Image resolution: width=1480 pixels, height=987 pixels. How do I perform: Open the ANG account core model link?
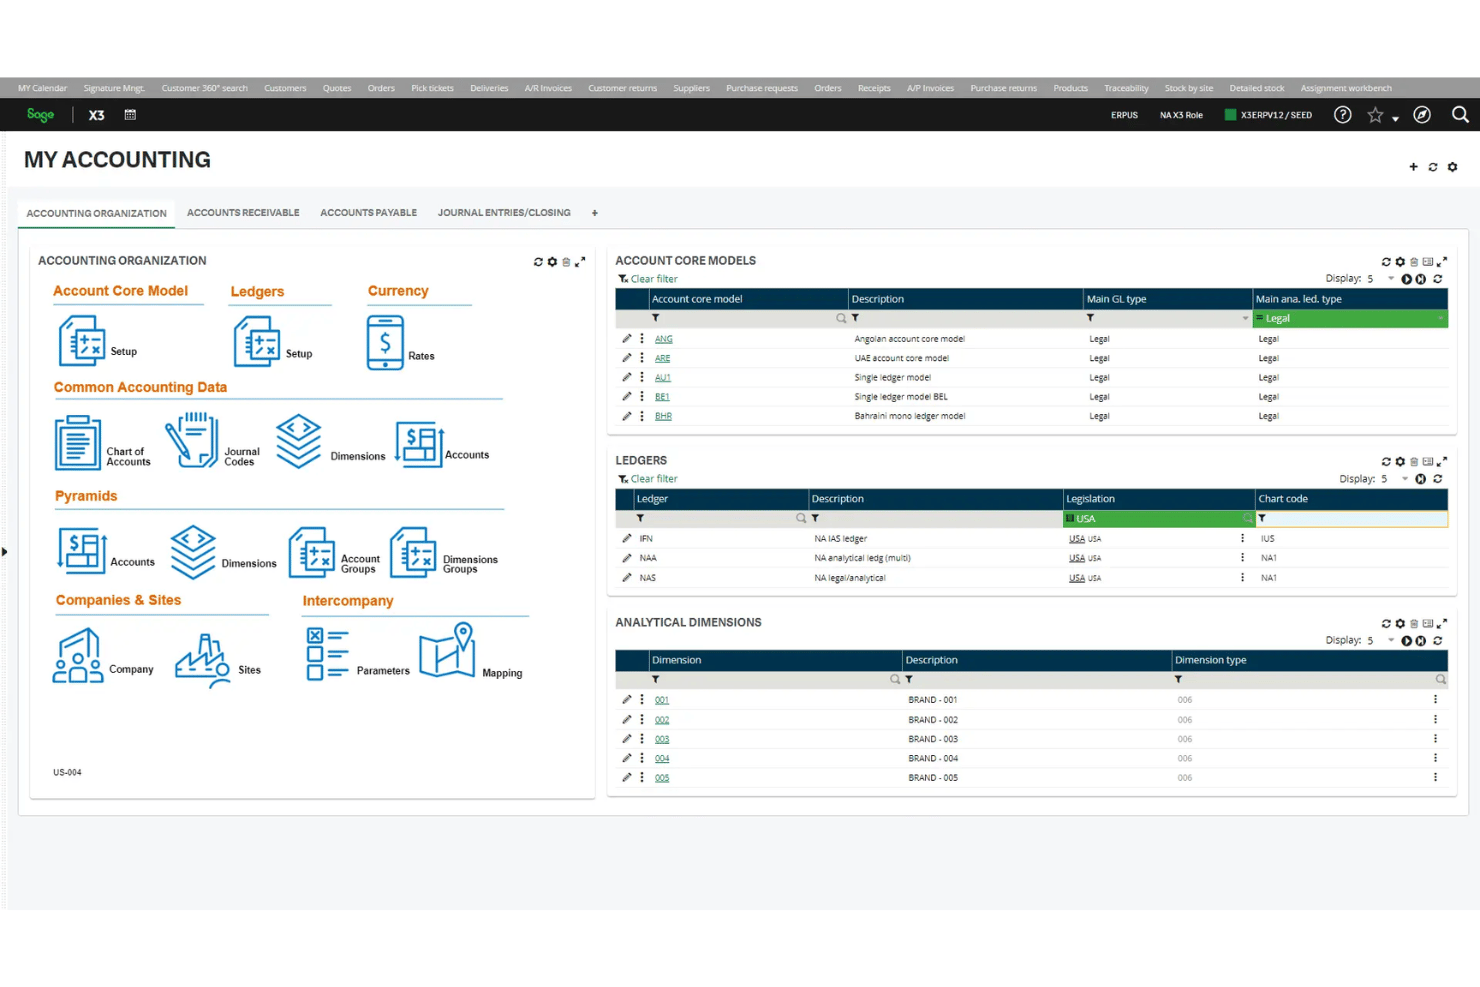[664, 339]
